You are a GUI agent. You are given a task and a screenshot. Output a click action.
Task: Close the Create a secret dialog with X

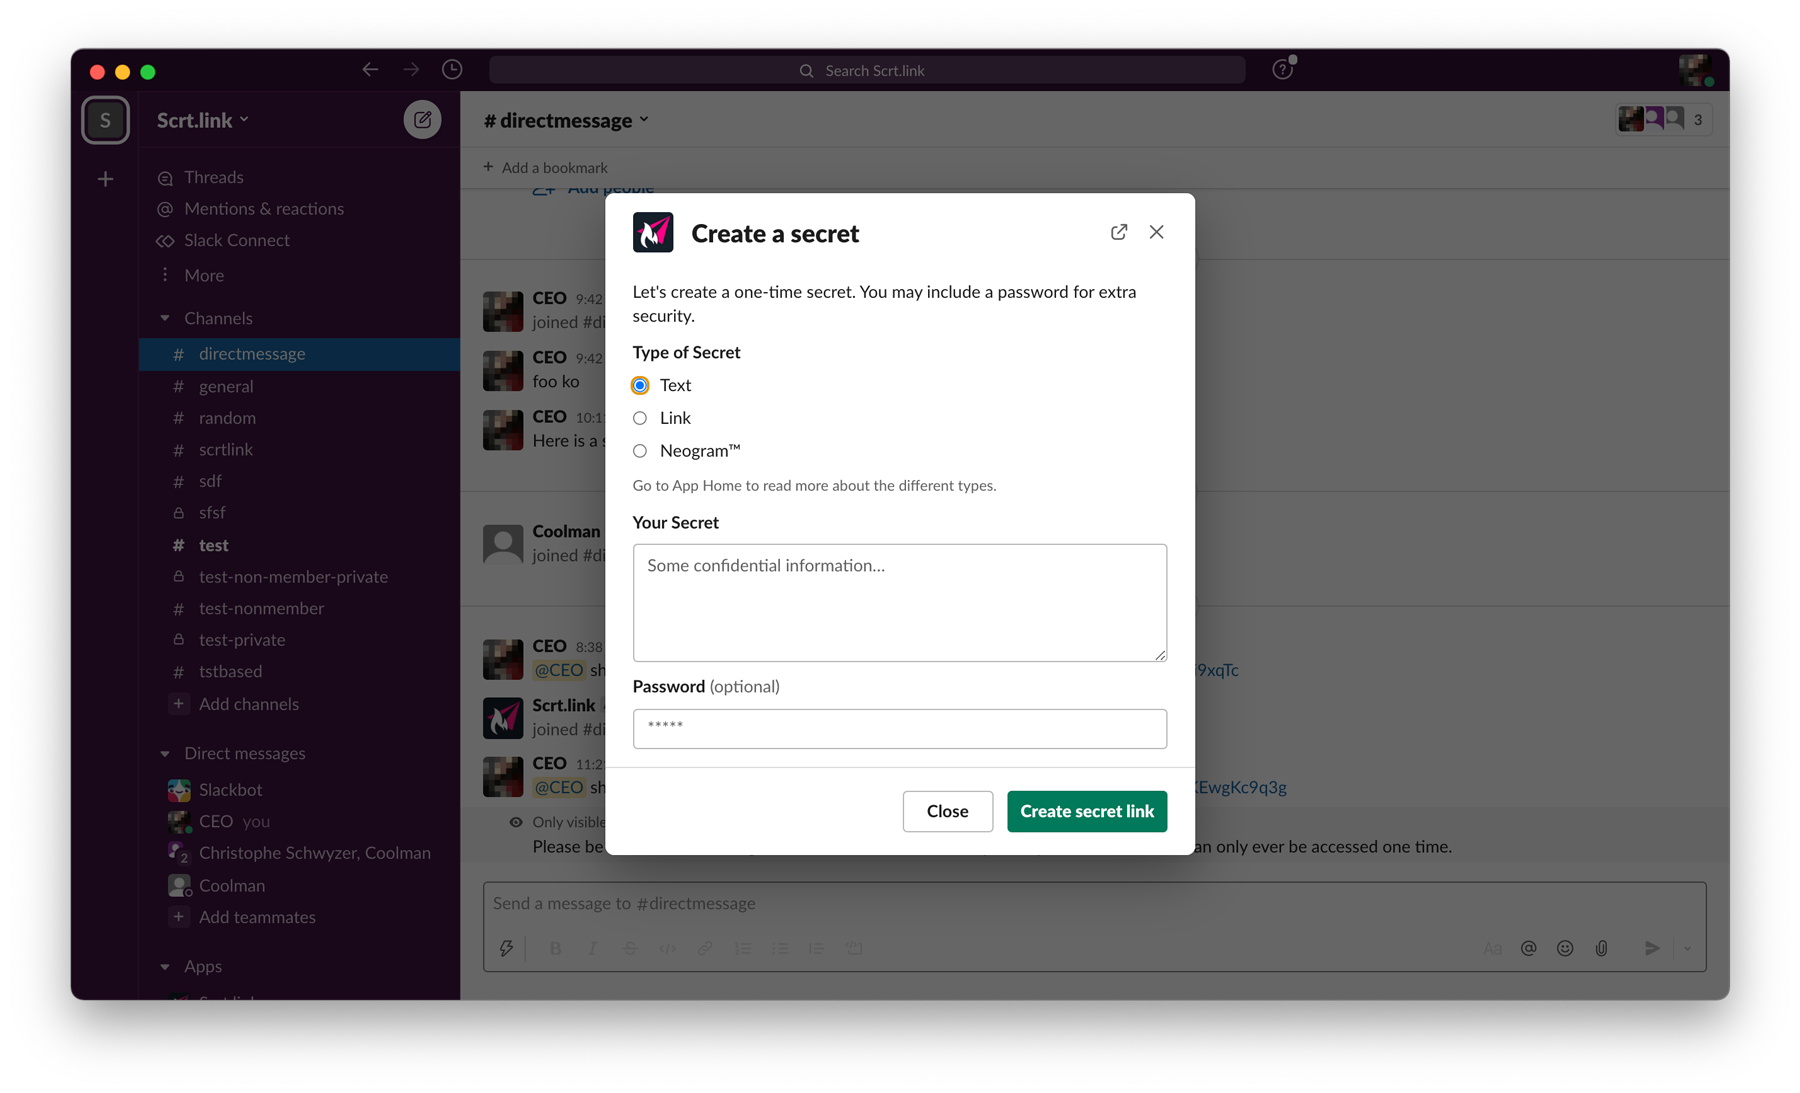1156,232
